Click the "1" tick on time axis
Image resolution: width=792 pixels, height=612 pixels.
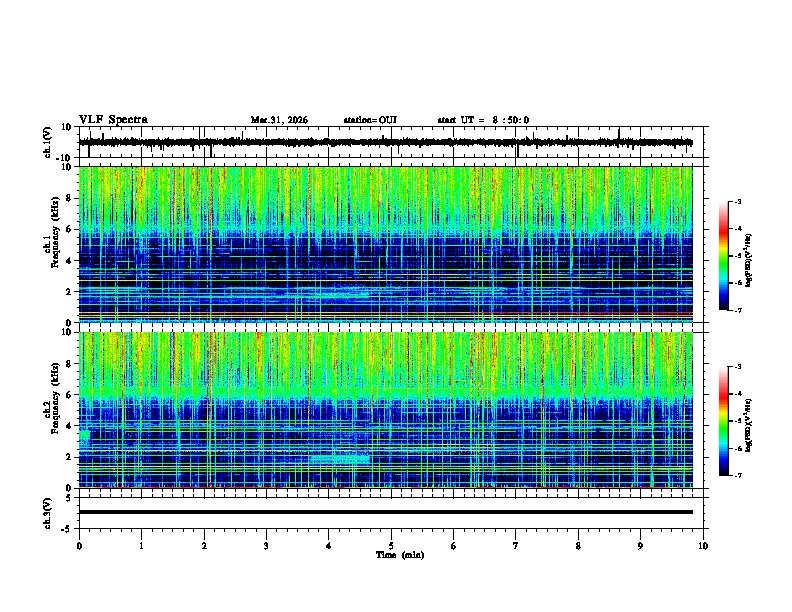pos(141,546)
